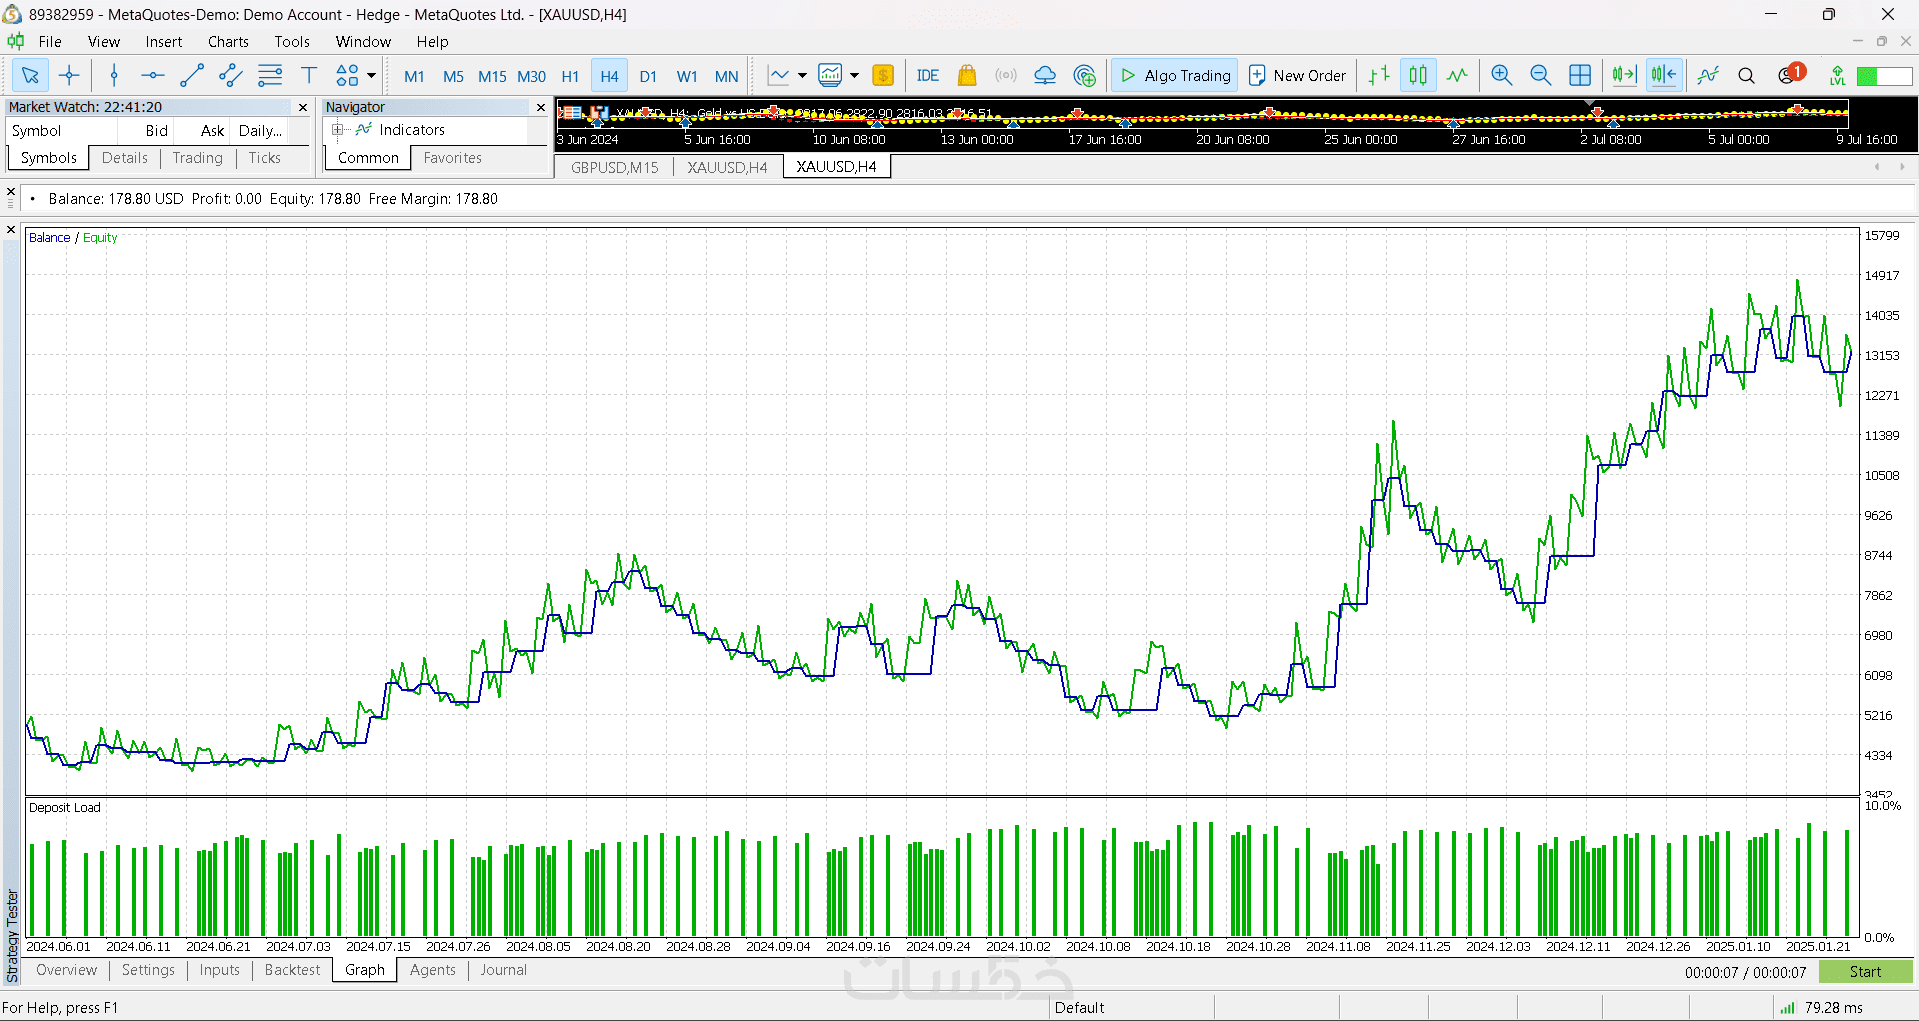
Task: Pick the trendline drawing tool
Action: pos(191,75)
